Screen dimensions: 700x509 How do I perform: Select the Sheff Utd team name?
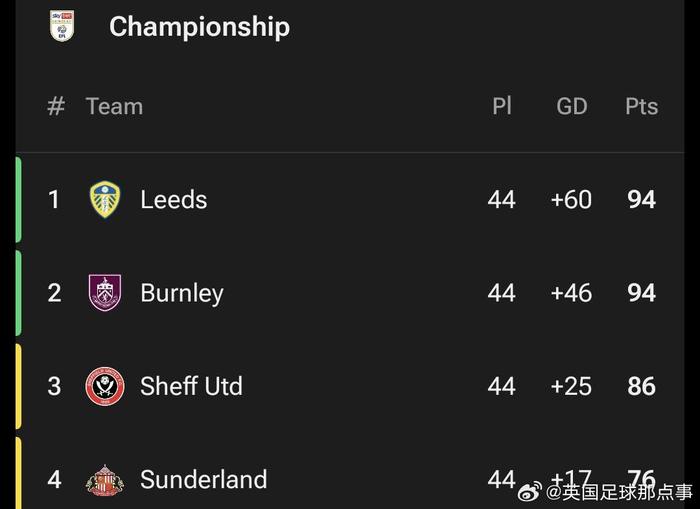pyautogui.click(x=191, y=386)
